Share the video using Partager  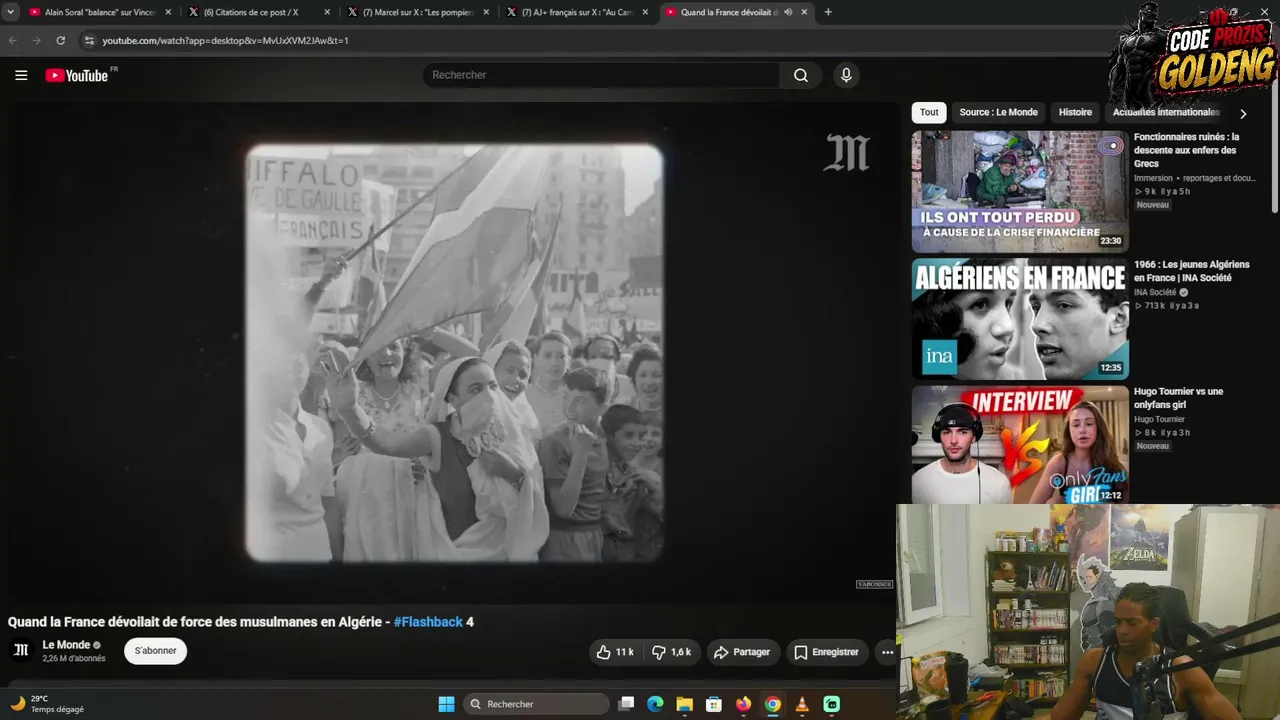(x=741, y=652)
